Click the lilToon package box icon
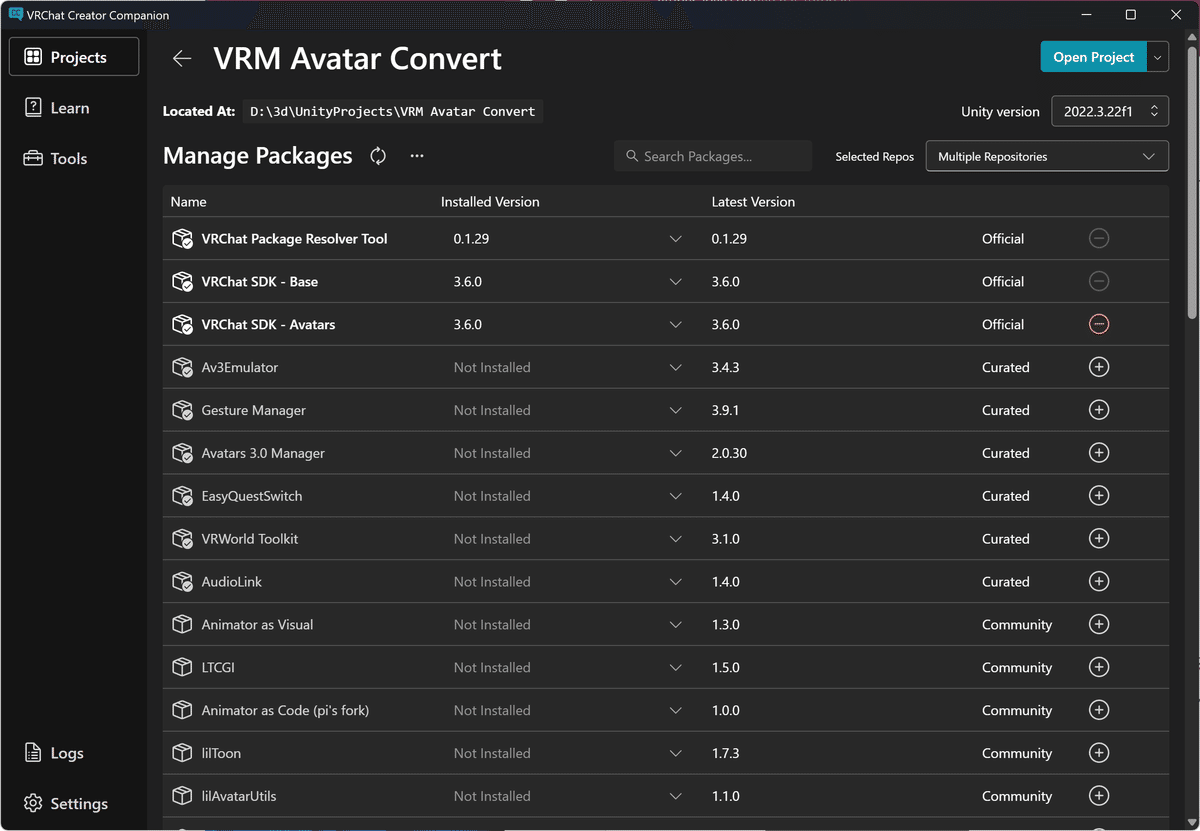 pos(182,753)
